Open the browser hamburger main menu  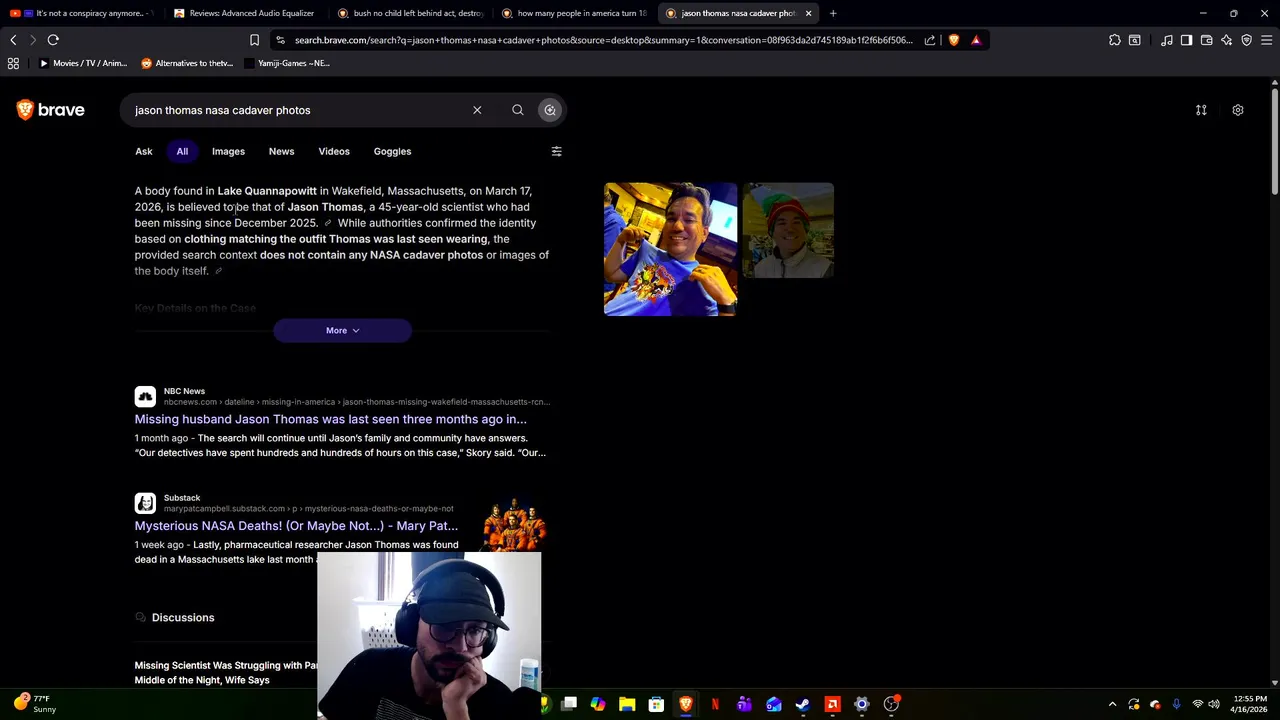pos(1267,40)
